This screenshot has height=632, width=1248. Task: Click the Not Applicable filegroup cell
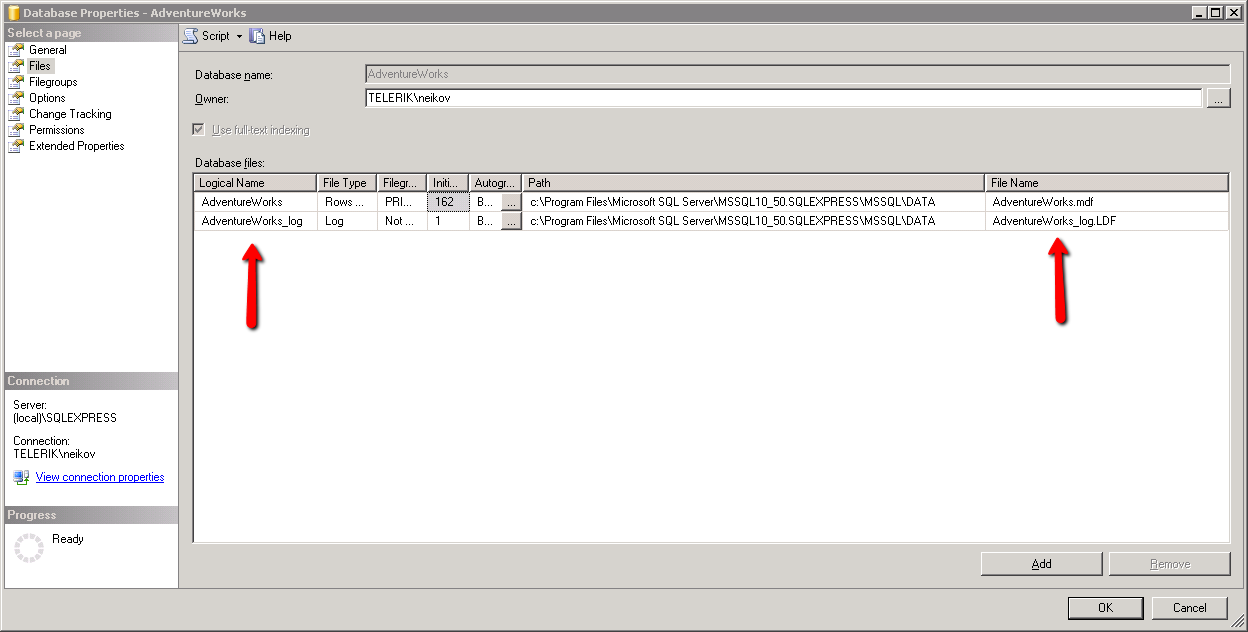[x=402, y=221]
